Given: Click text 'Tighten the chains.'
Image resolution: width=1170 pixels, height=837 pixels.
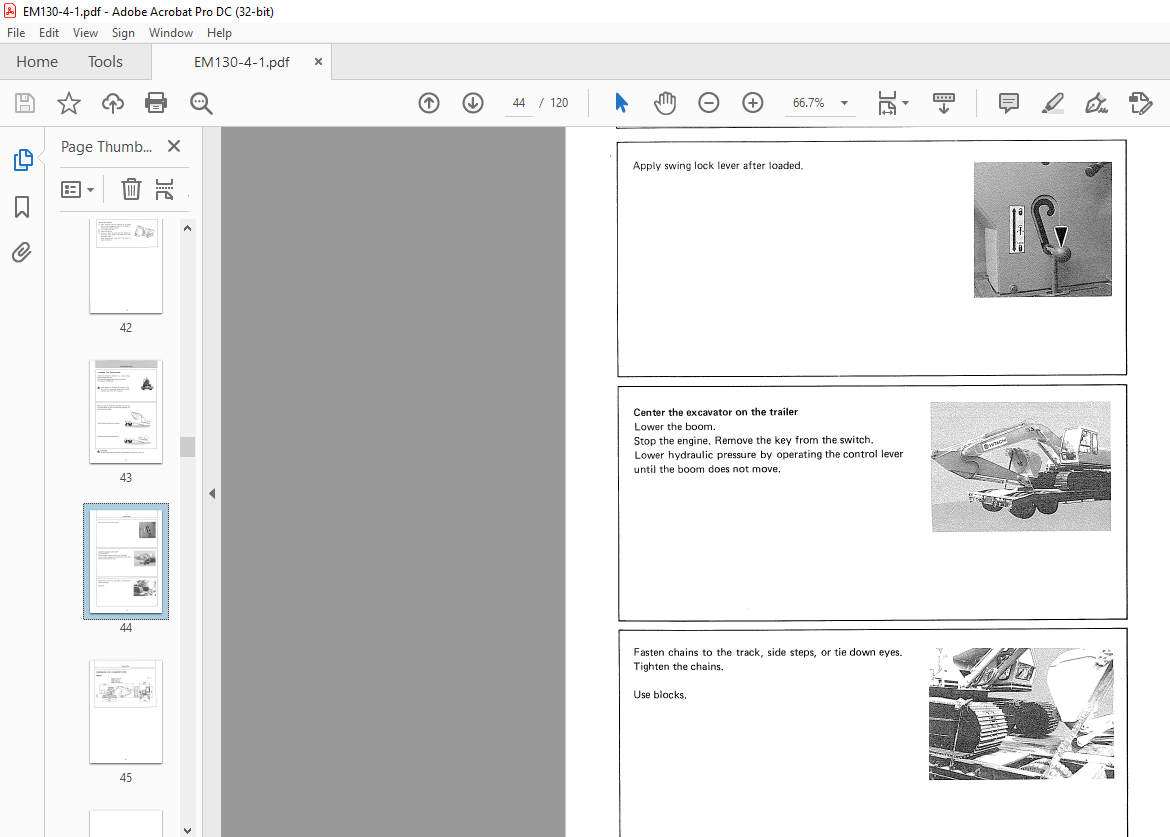Looking at the screenshot, I should pos(678,667).
